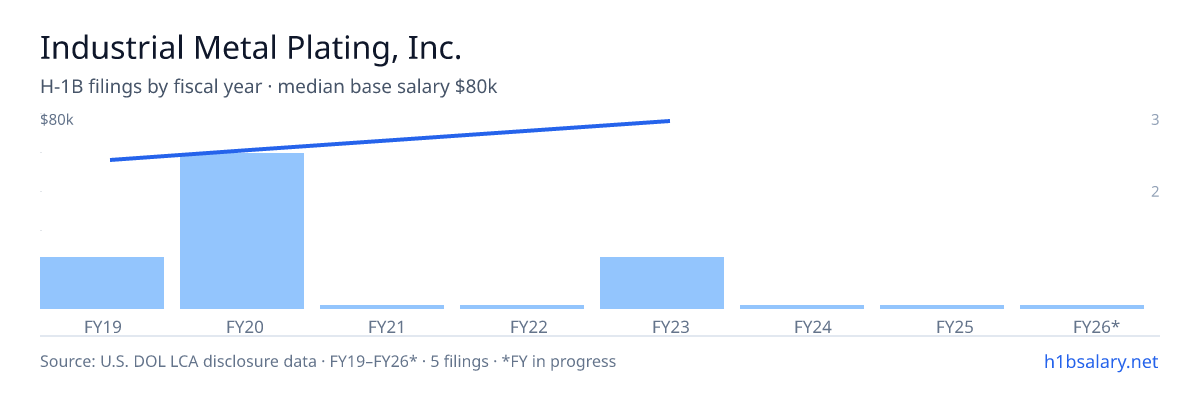Click the DOL LCA source footnote
Image resolution: width=1200 pixels, height=400 pixels.
pyautogui.click(x=328, y=361)
